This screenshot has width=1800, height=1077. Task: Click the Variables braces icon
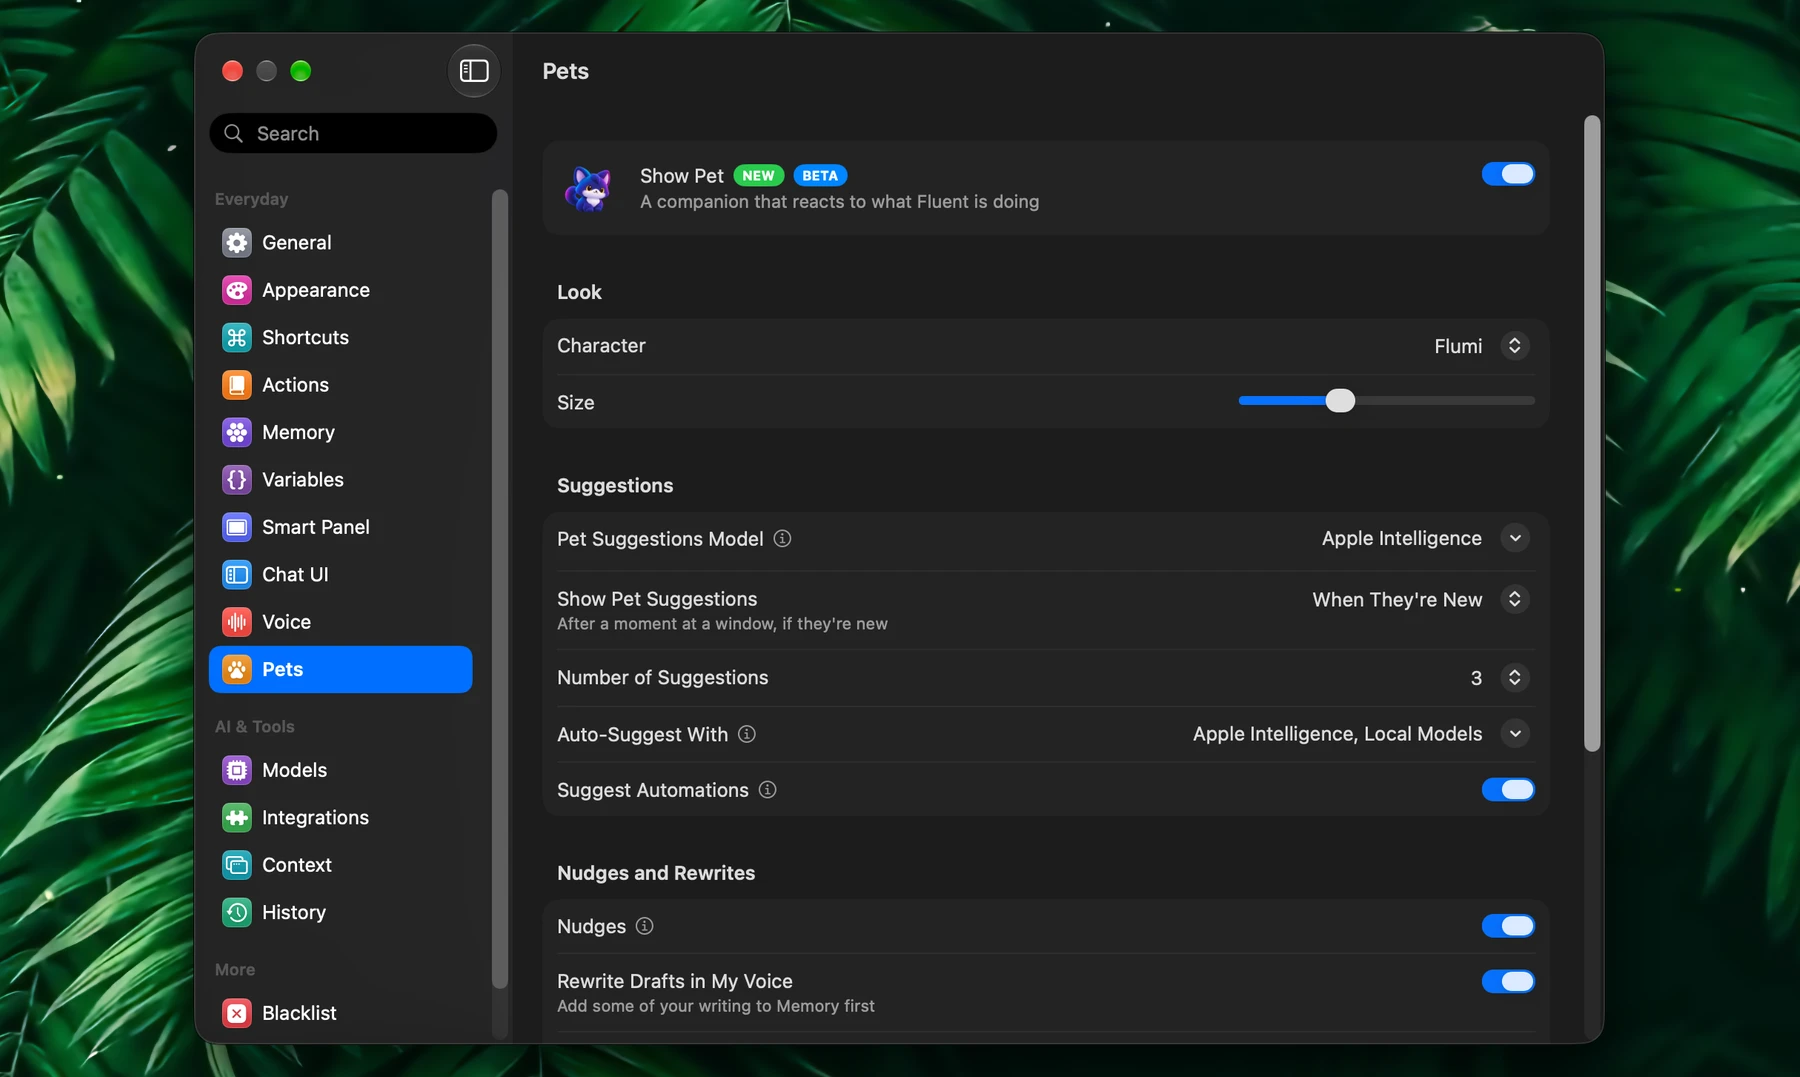click(x=237, y=480)
